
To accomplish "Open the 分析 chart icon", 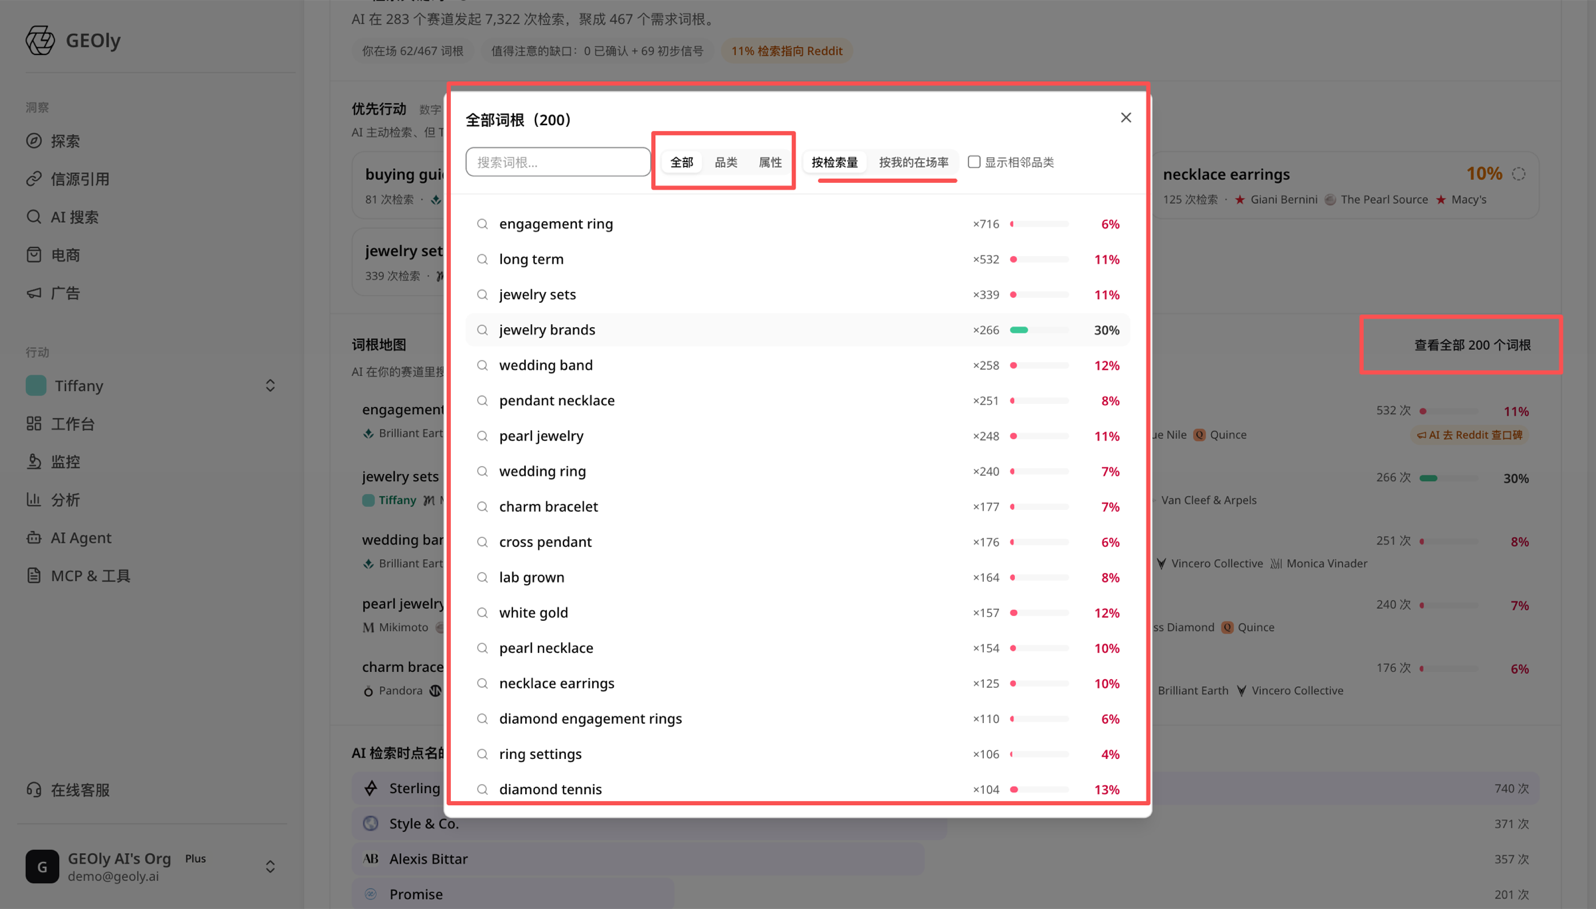I will pos(34,500).
